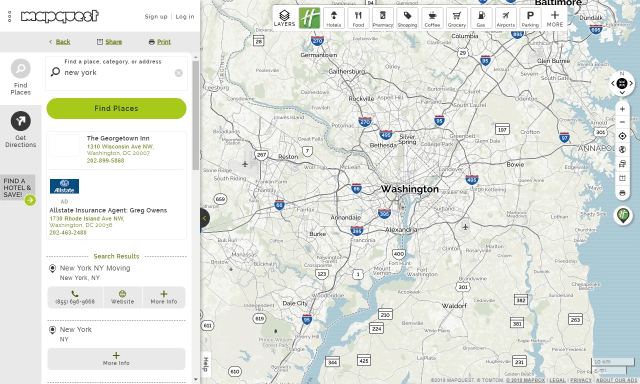Image resolution: width=640 pixels, height=384 pixels.
Task: Click the green Find Places button
Action: (x=116, y=109)
